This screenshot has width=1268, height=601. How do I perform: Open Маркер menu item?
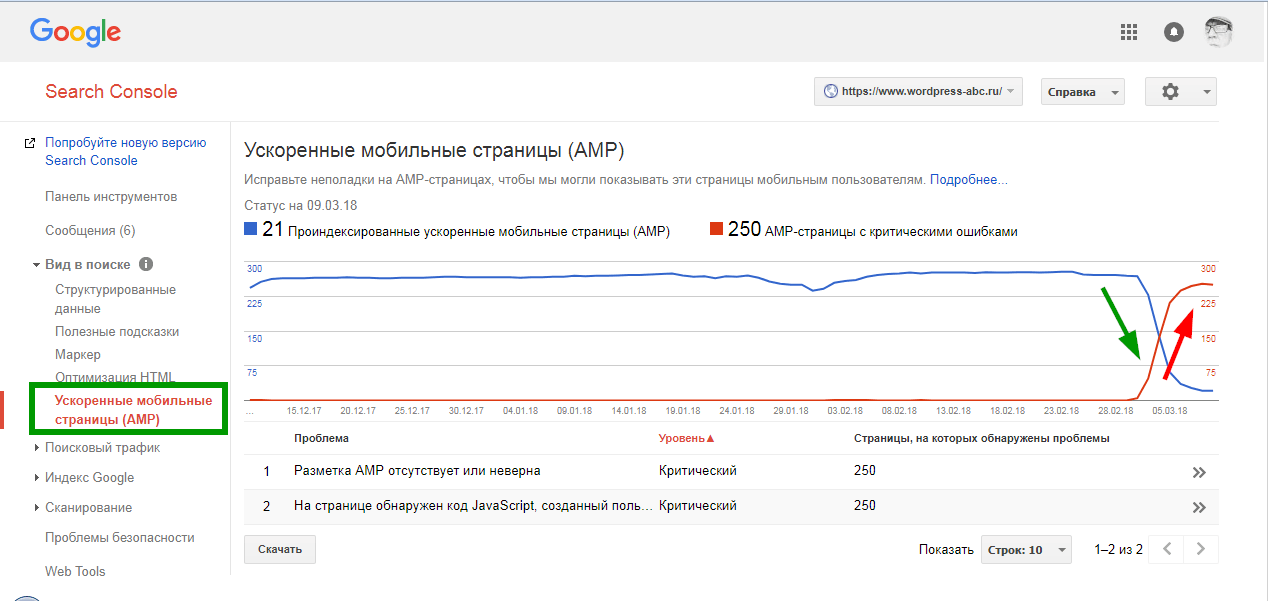[78, 355]
